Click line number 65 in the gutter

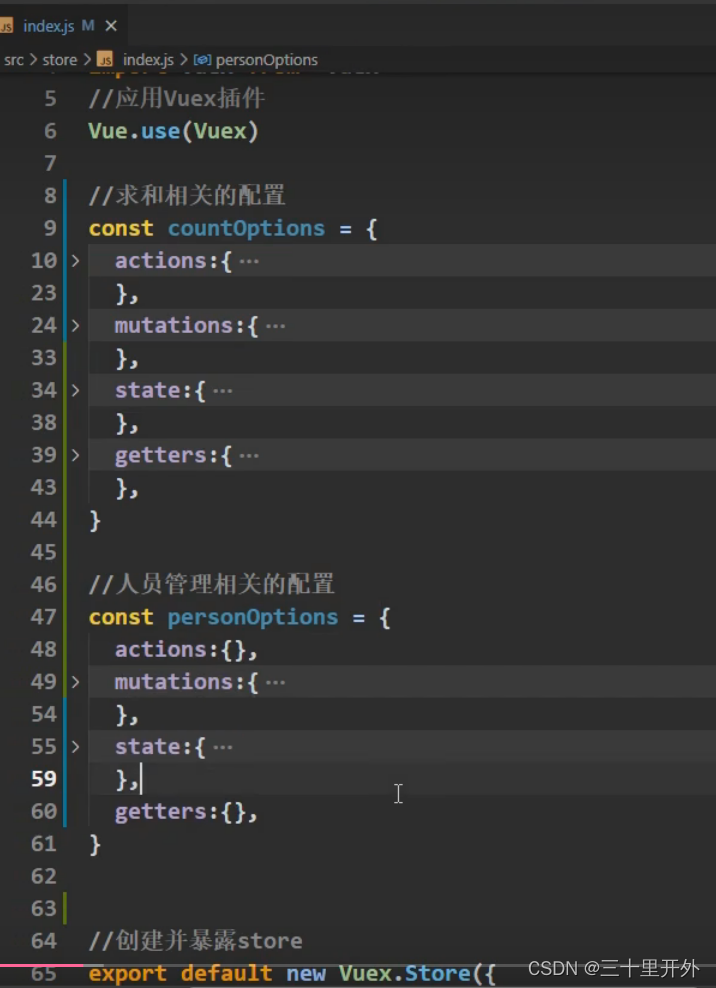tap(43, 974)
